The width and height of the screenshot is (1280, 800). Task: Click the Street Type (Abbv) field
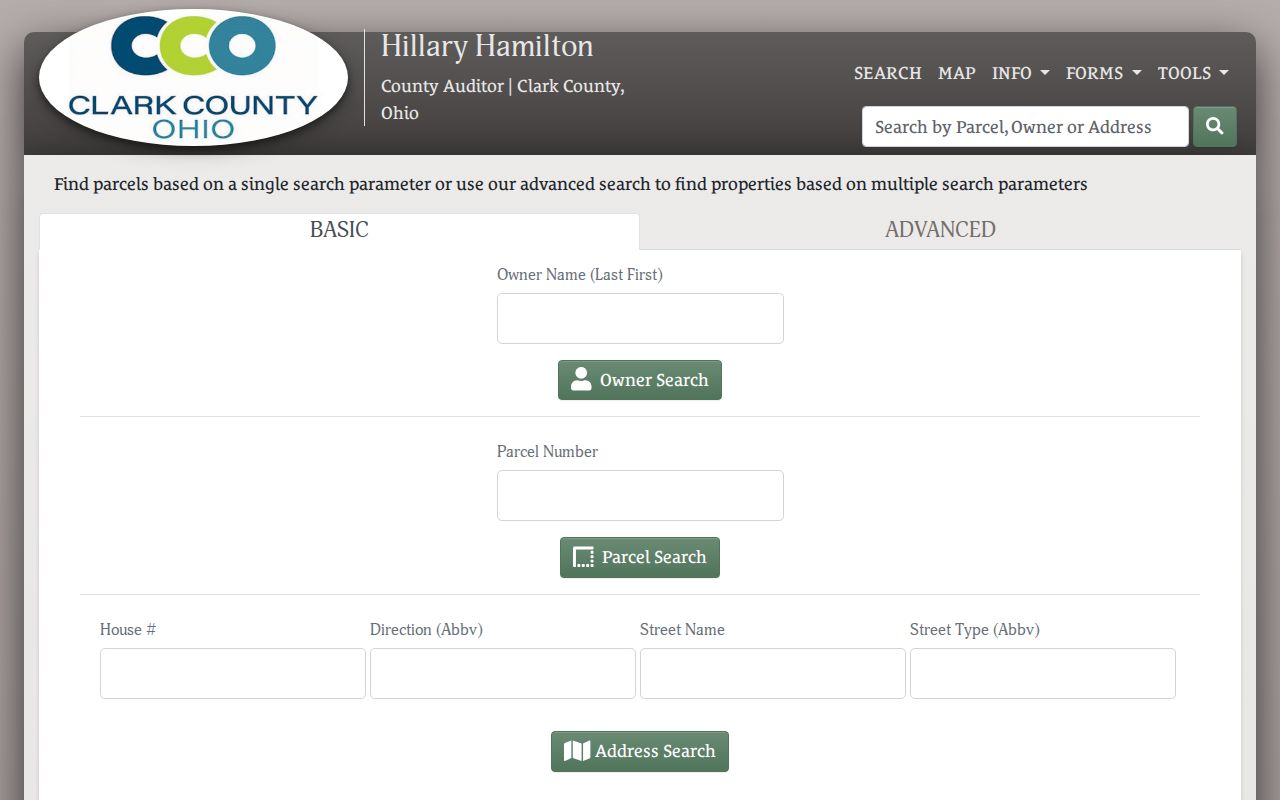[1043, 673]
